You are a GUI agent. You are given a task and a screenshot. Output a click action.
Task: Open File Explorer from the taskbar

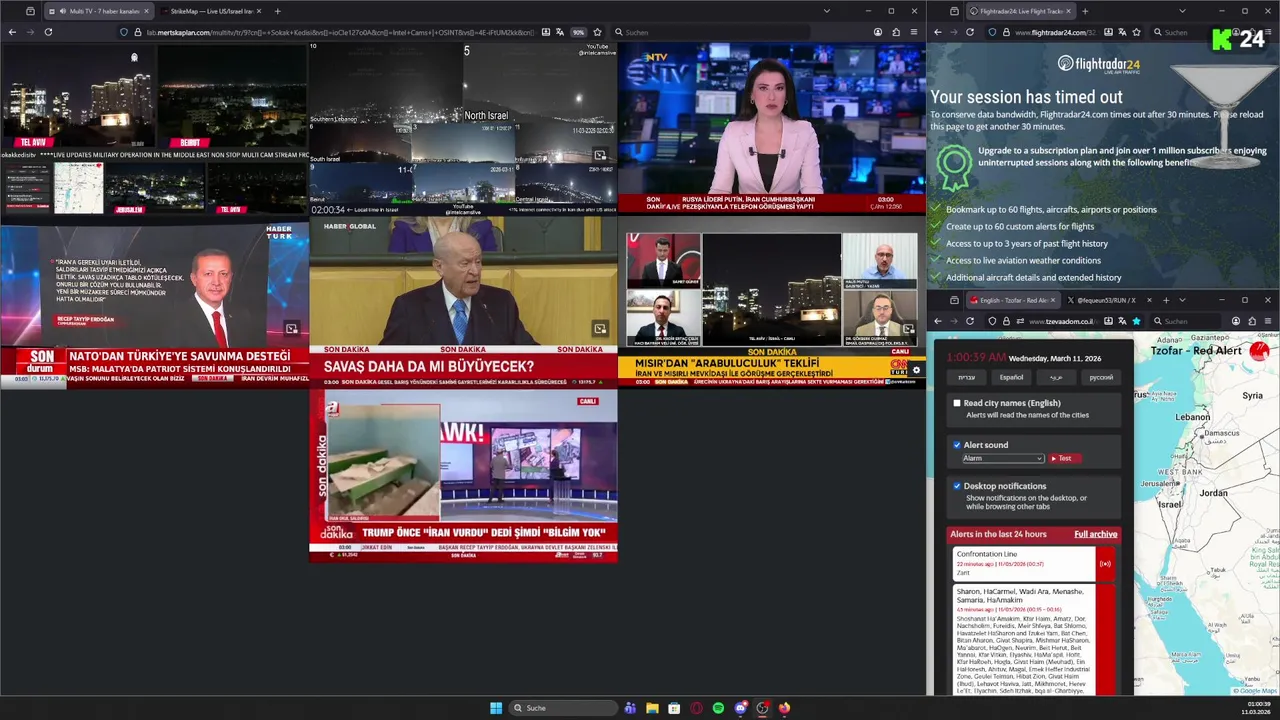point(652,708)
